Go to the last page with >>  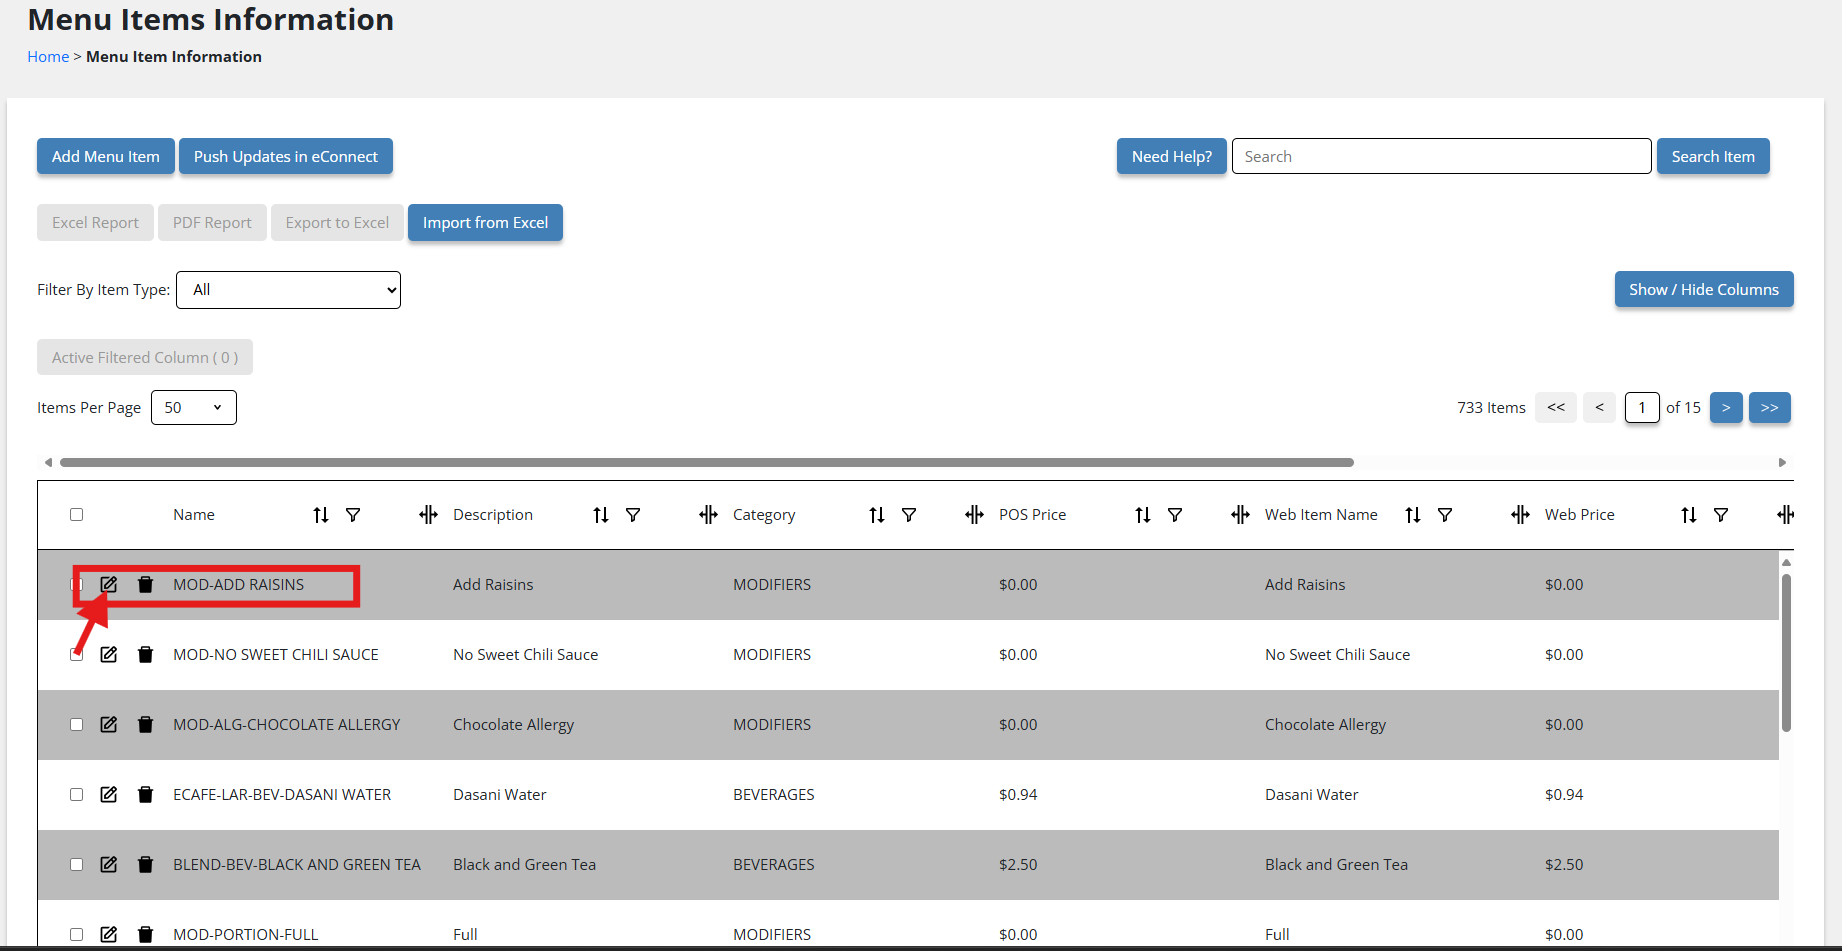click(x=1770, y=408)
